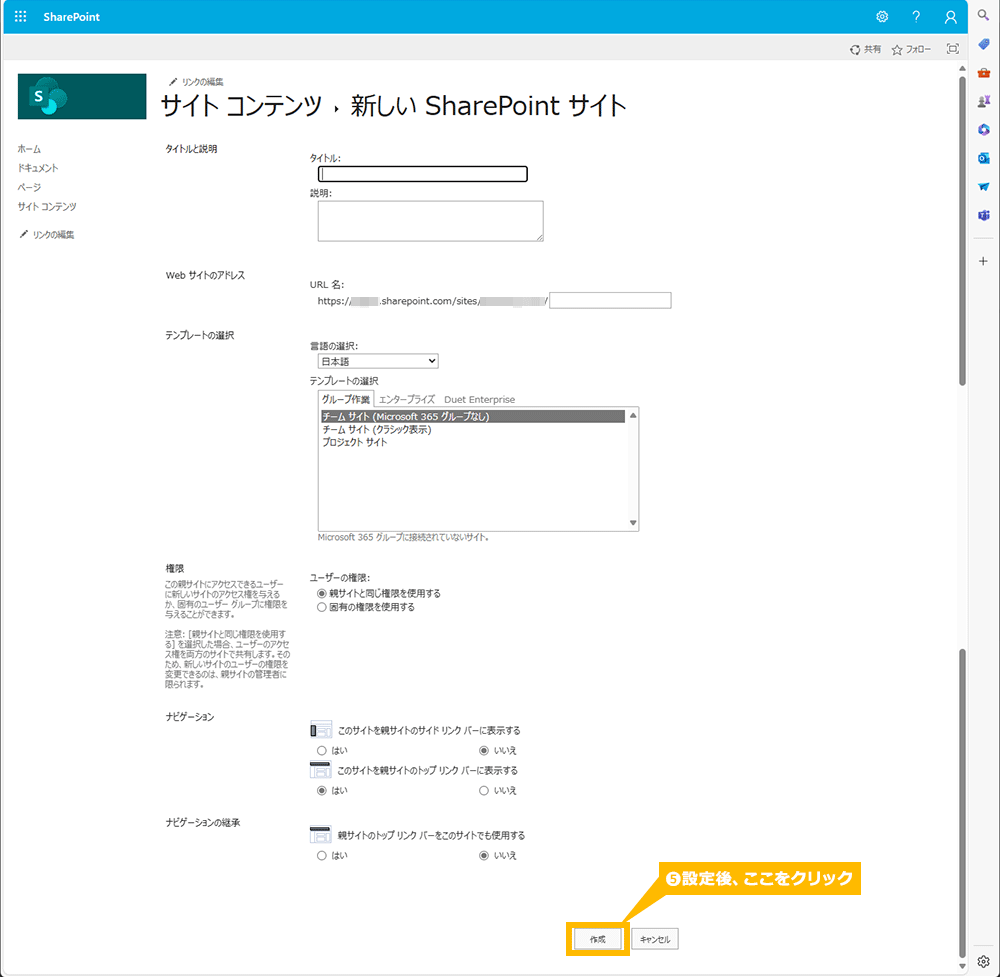The width and height of the screenshot is (1000, 977).
Task: Select いいえ for サイド リンク バー display
Action: point(484,751)
